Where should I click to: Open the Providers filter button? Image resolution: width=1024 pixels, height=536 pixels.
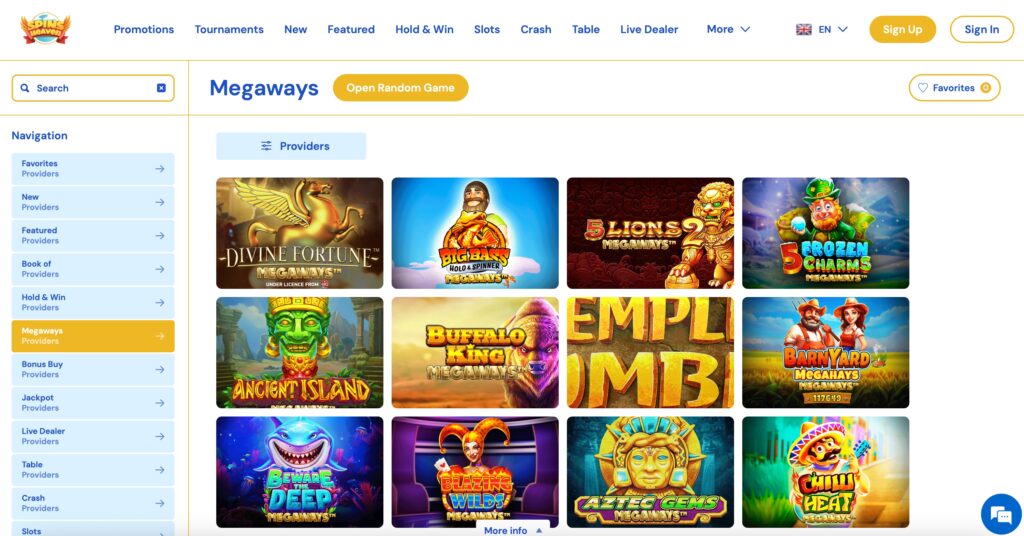pos(291,146)
